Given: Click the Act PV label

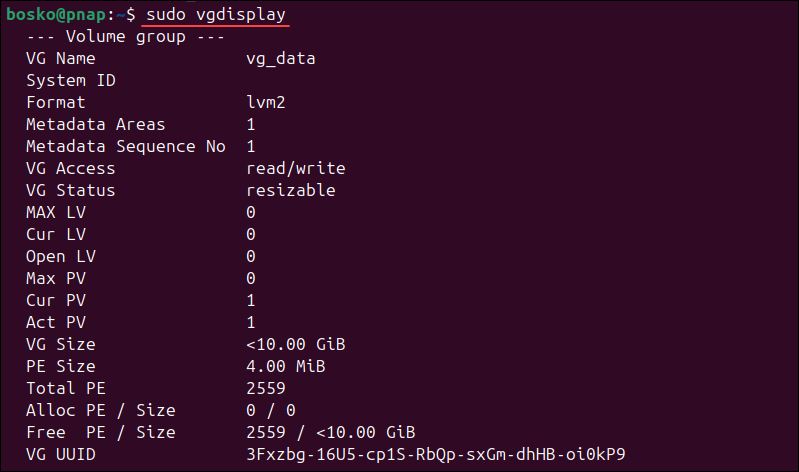Looking at the screenshot, I should tap(56, 322).
